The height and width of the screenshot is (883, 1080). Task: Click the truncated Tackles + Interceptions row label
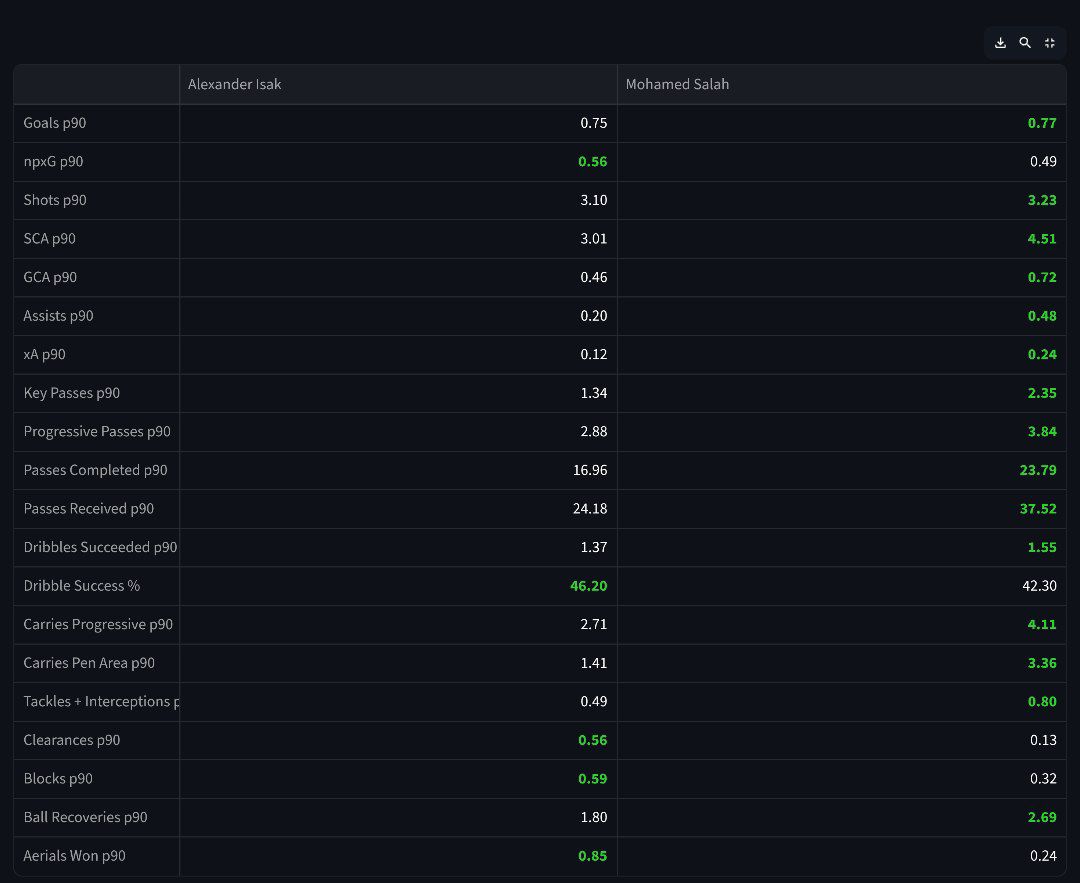(100, 702)
